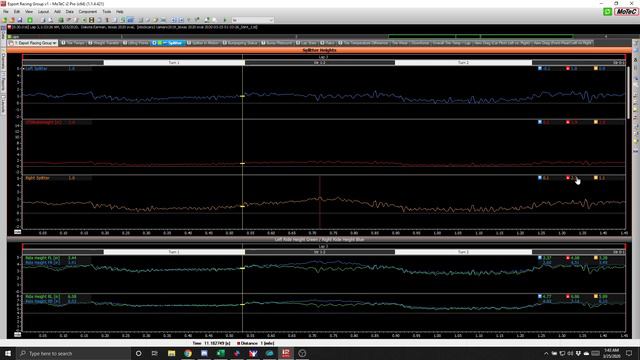Click the Left Splitter channel label
The height and width of the screenshot is (360, 640).
36,69
